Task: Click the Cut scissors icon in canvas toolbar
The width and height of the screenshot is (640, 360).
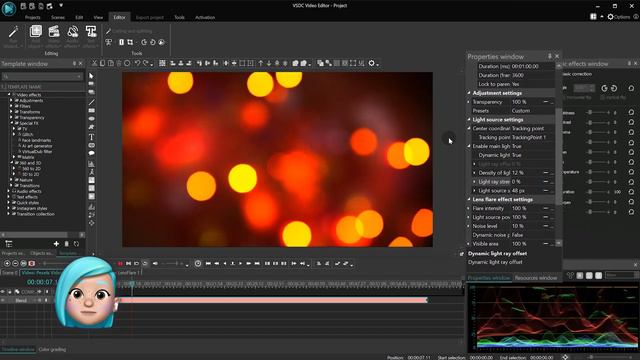Action: tap(94, 63)
